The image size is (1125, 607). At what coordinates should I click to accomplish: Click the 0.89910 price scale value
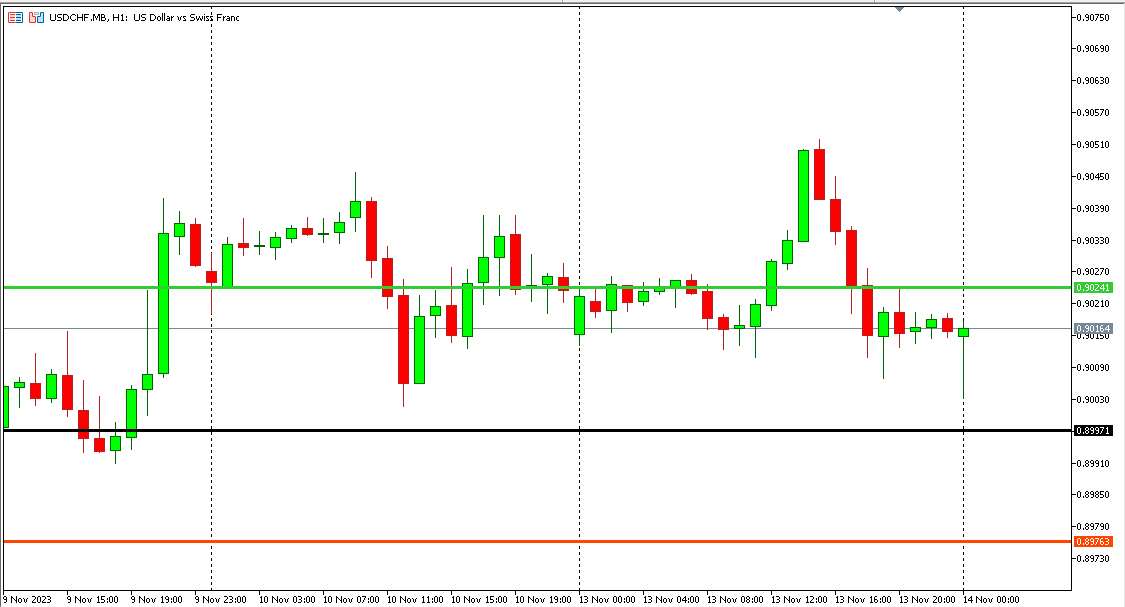(1093, 464)
